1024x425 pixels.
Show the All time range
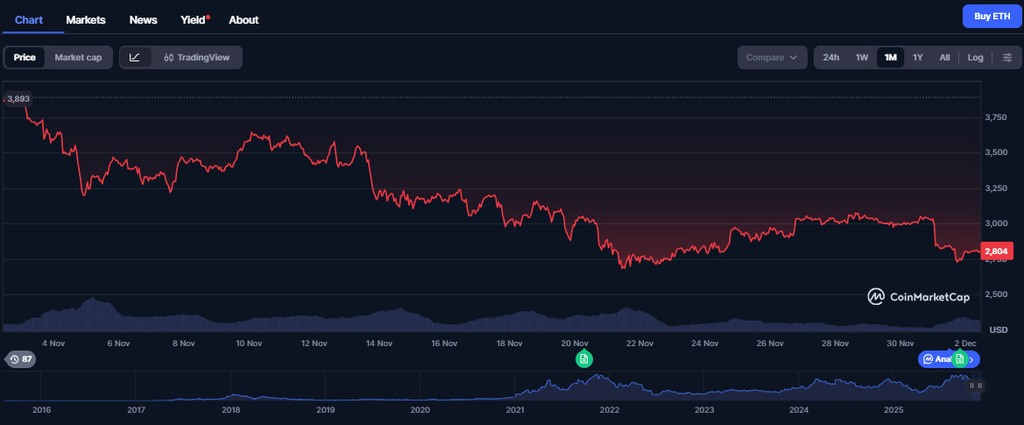click(x=944, y=57)
